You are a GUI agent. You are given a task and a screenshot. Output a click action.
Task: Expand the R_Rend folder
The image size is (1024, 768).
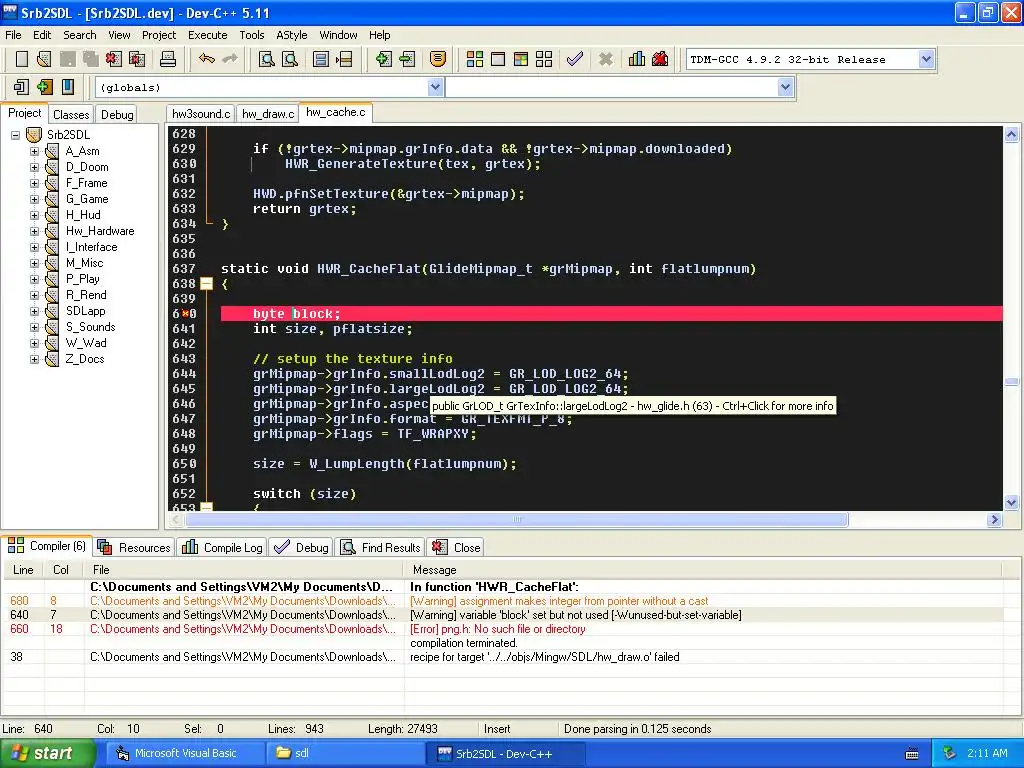(x=34, y=295)
